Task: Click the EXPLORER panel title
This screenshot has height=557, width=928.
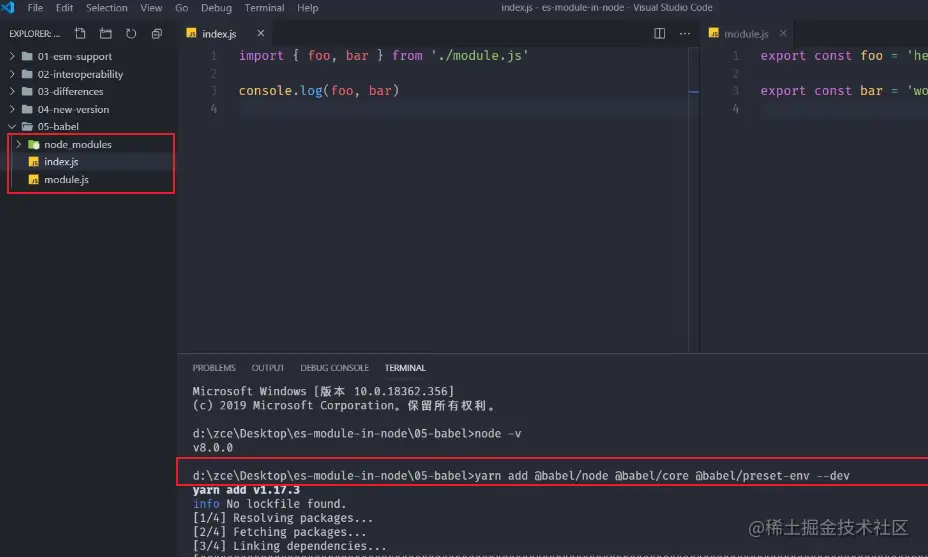Action: tap(34, 34)
